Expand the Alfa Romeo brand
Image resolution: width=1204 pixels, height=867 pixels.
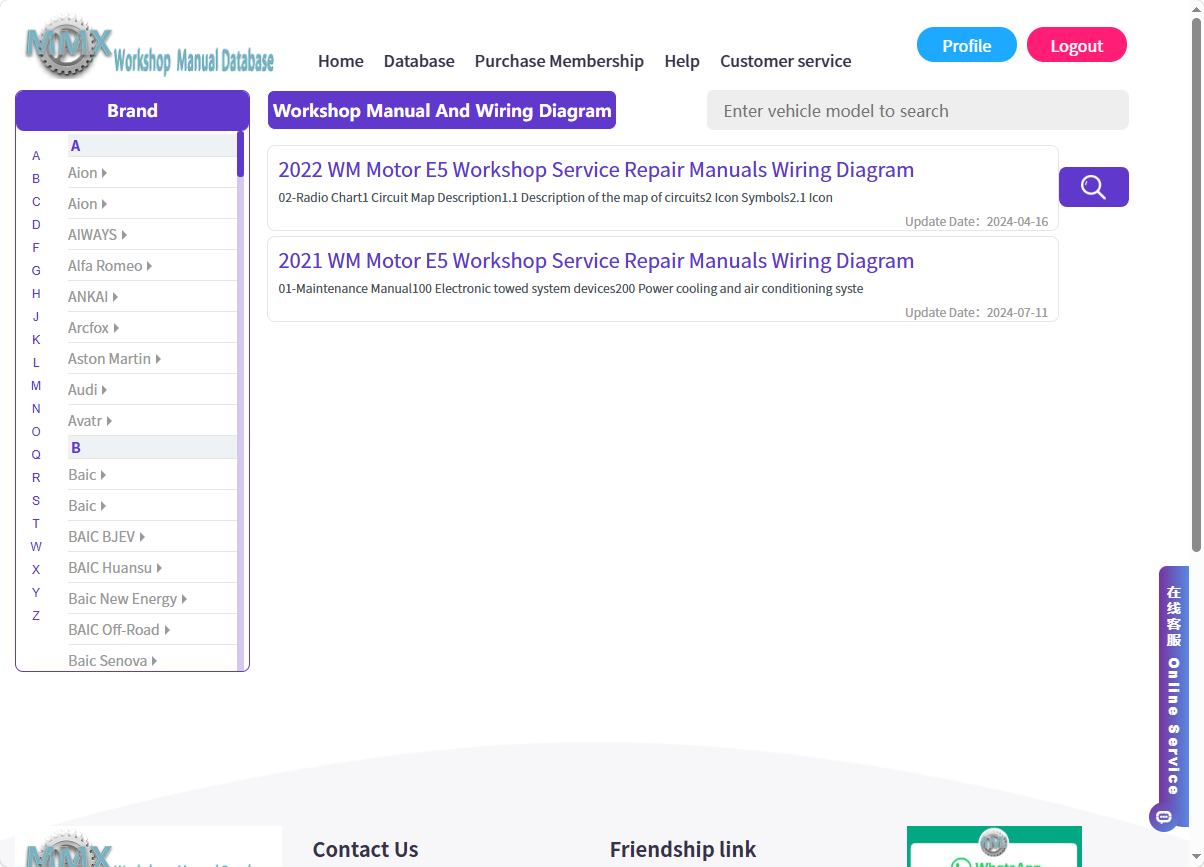click(110, 266)
